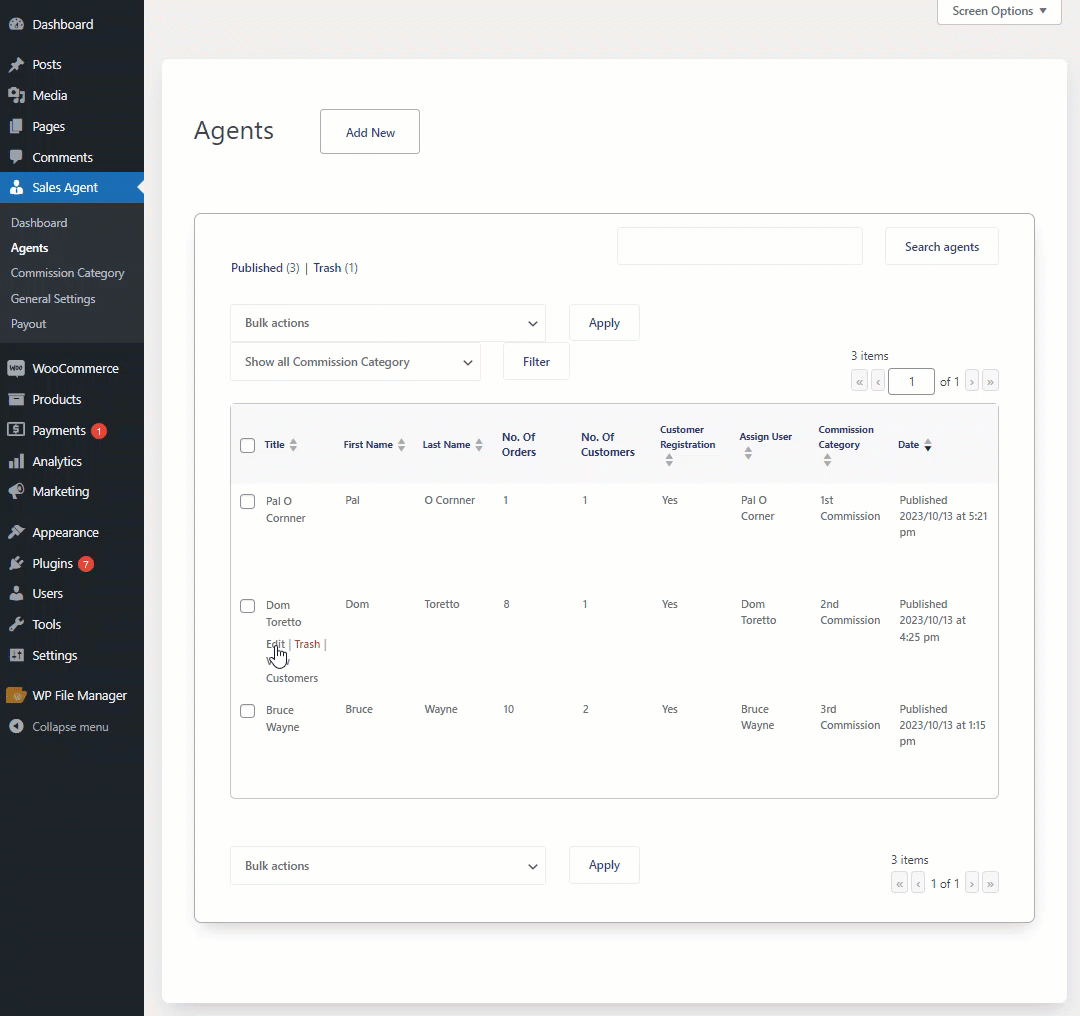Click the Plugins plug icon
1080x1016 pixels.
tap(17, 563)
